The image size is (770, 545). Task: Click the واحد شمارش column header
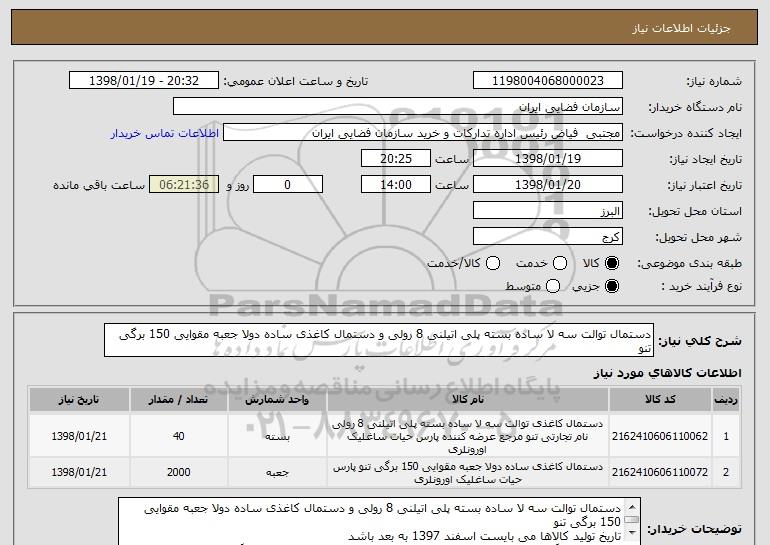pos(277,400)
